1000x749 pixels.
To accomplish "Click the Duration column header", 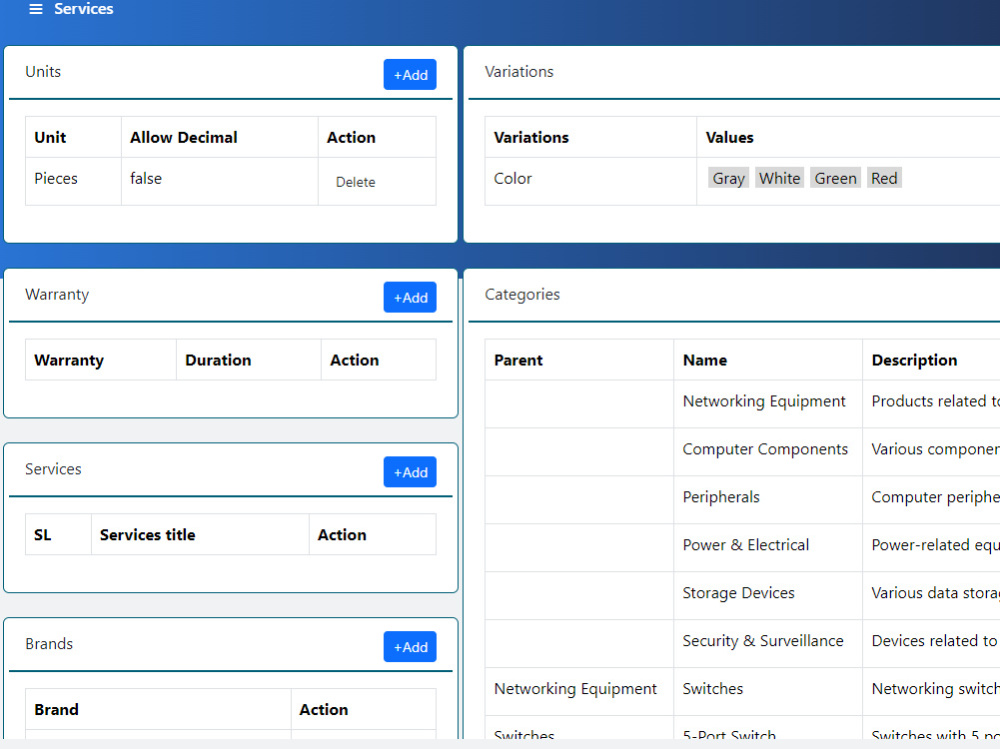I will 249,360.
